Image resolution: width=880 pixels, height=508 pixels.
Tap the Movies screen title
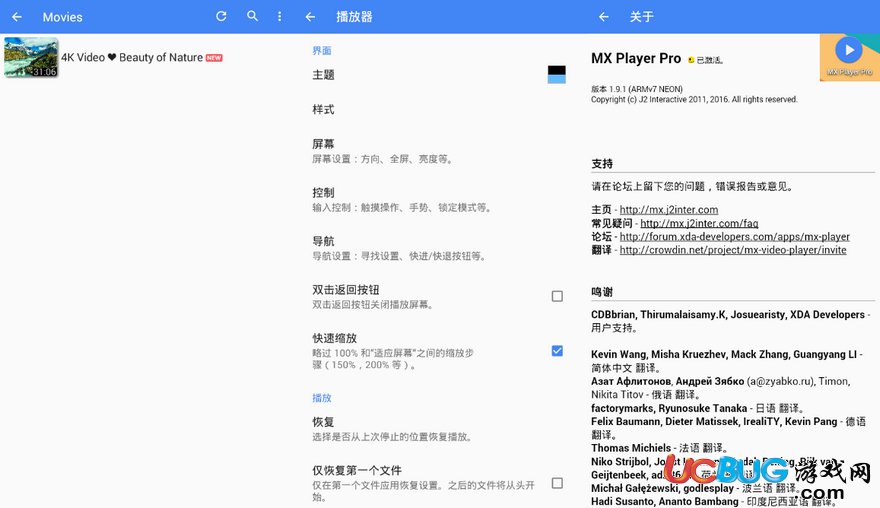[63, 17]
